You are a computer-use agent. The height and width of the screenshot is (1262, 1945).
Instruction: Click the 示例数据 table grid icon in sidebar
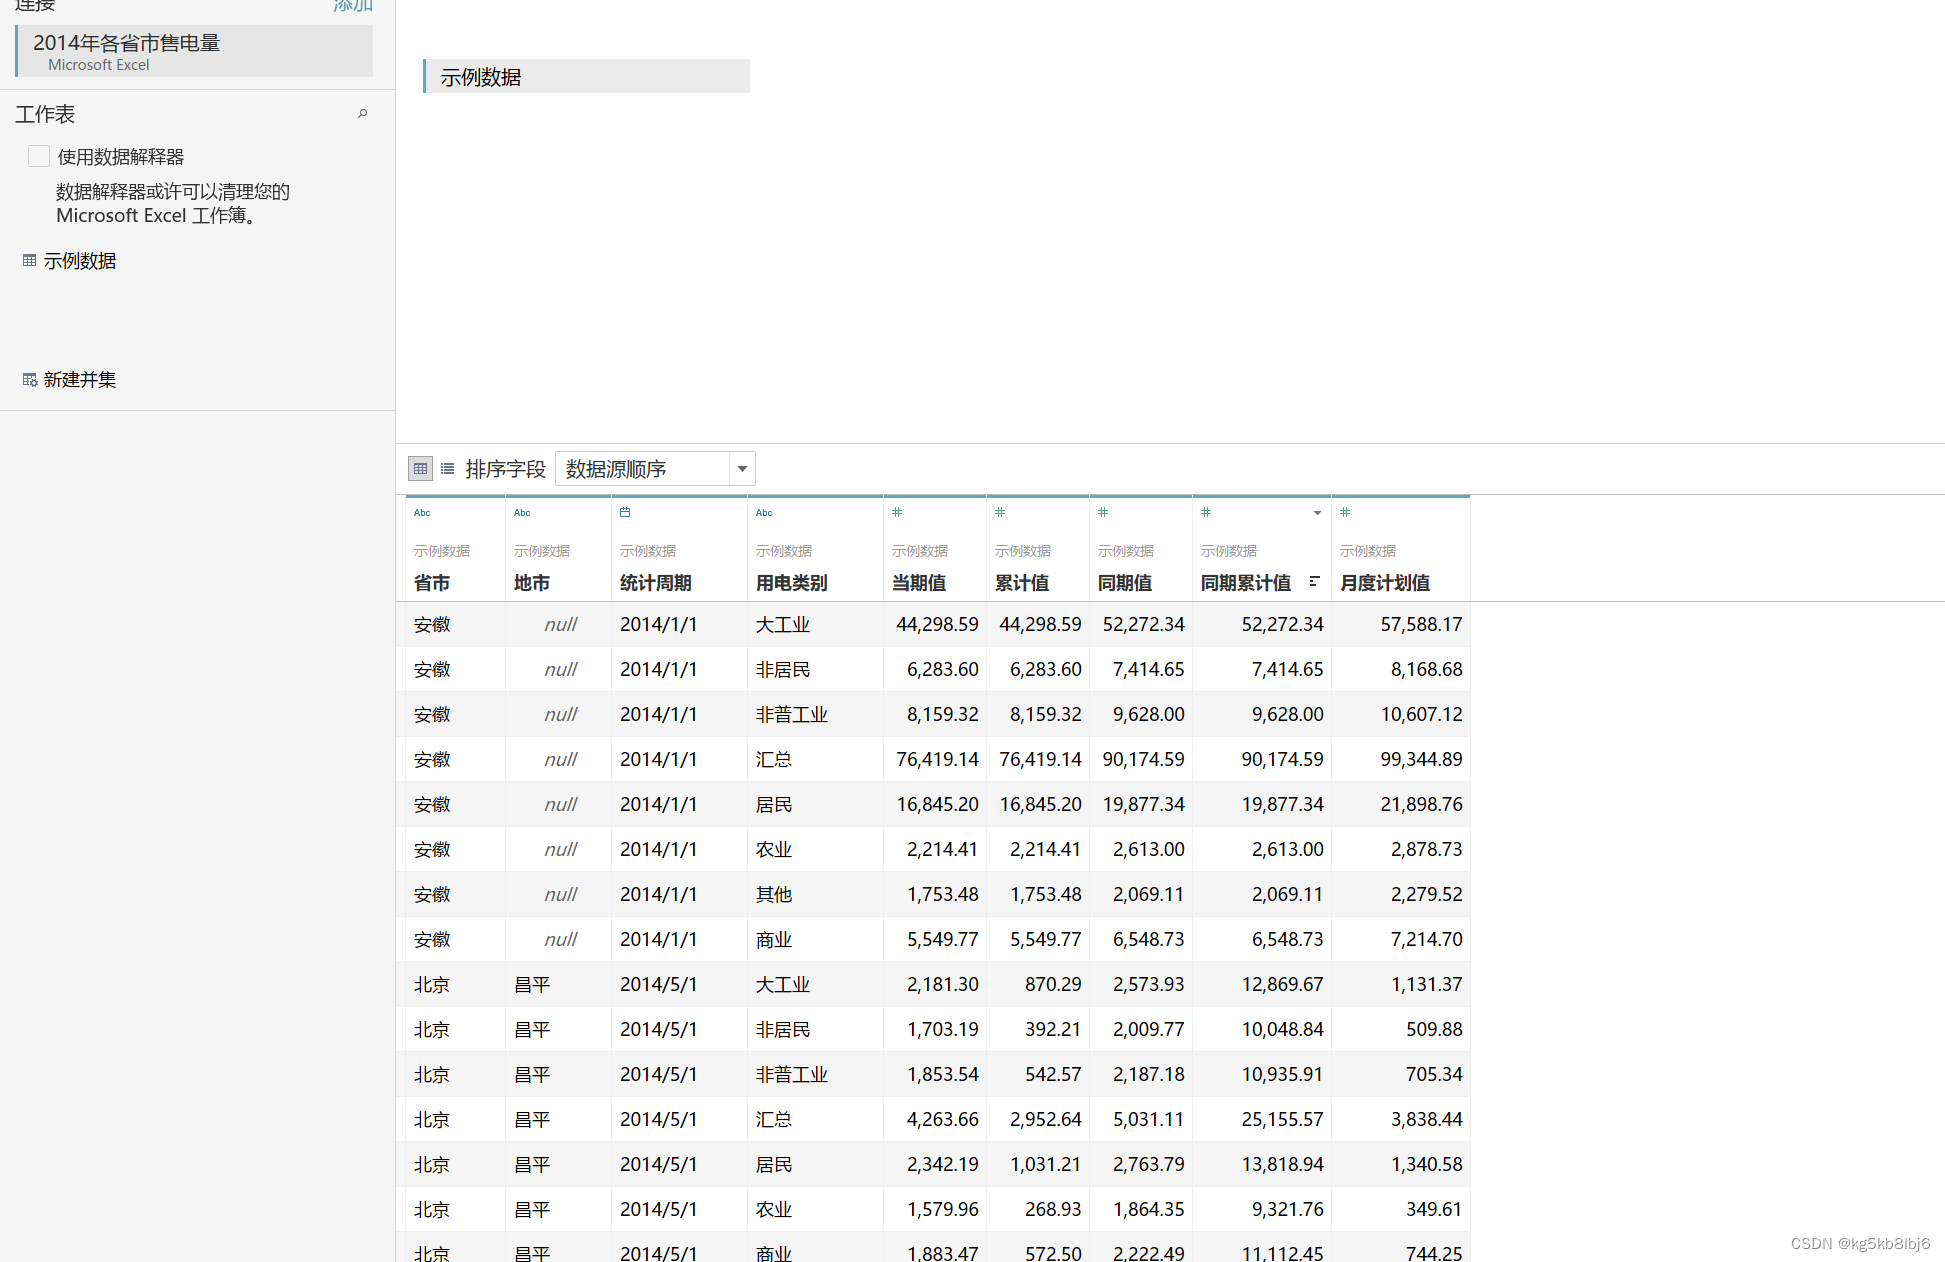pos(29,260)
